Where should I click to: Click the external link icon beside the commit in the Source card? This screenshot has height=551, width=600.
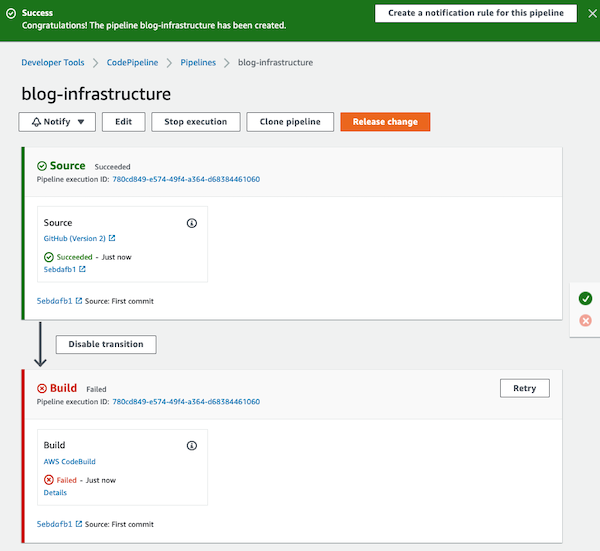(82, 269)
